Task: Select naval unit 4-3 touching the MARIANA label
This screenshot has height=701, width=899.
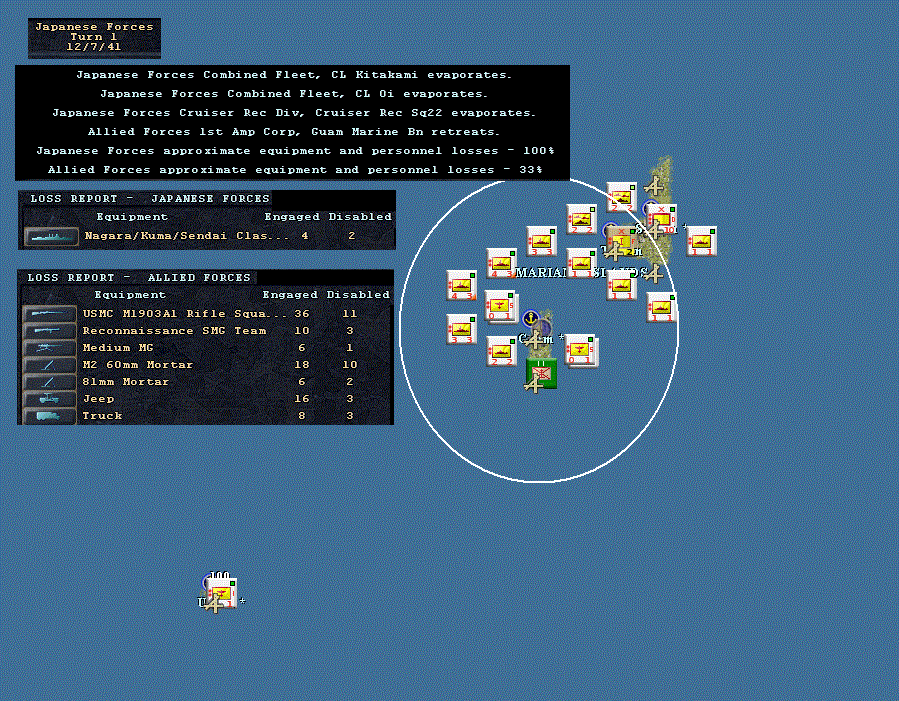Action: point(501,263)
